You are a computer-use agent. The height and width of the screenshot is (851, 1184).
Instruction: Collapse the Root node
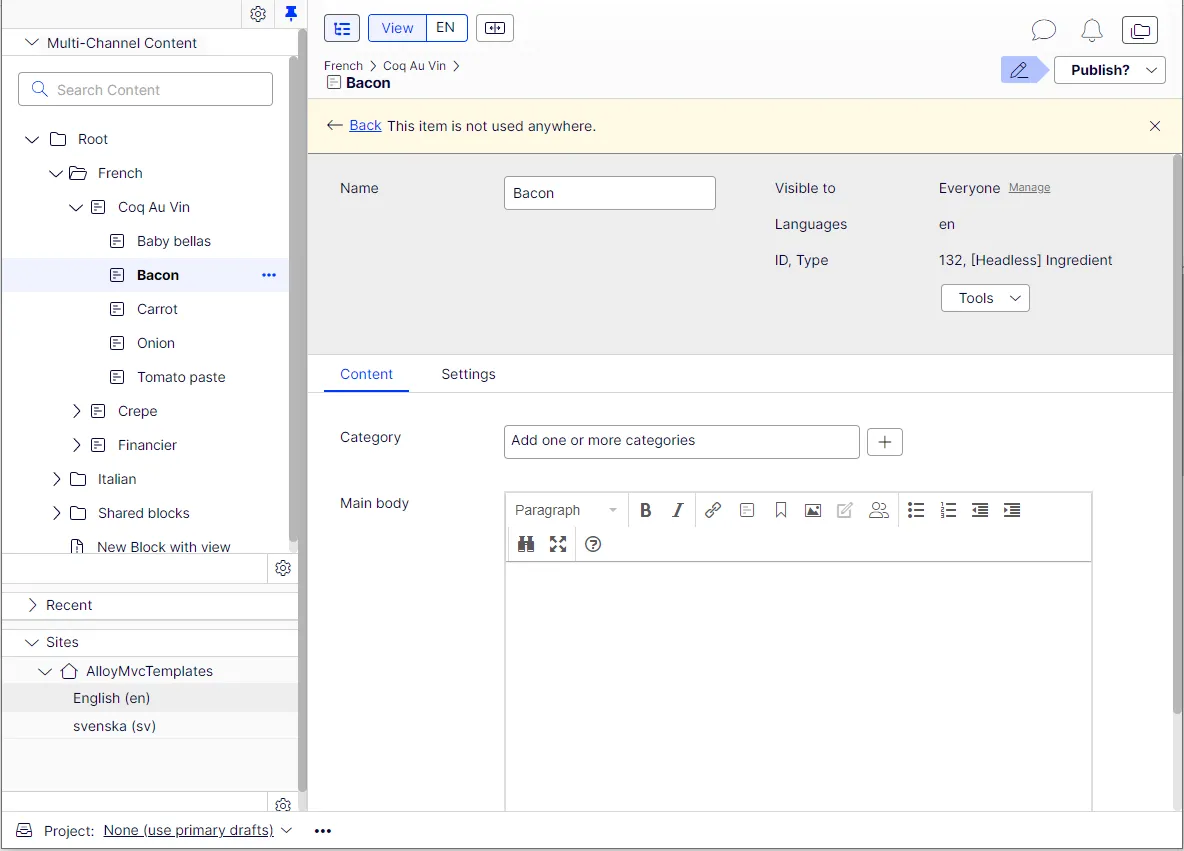point(32,139)
